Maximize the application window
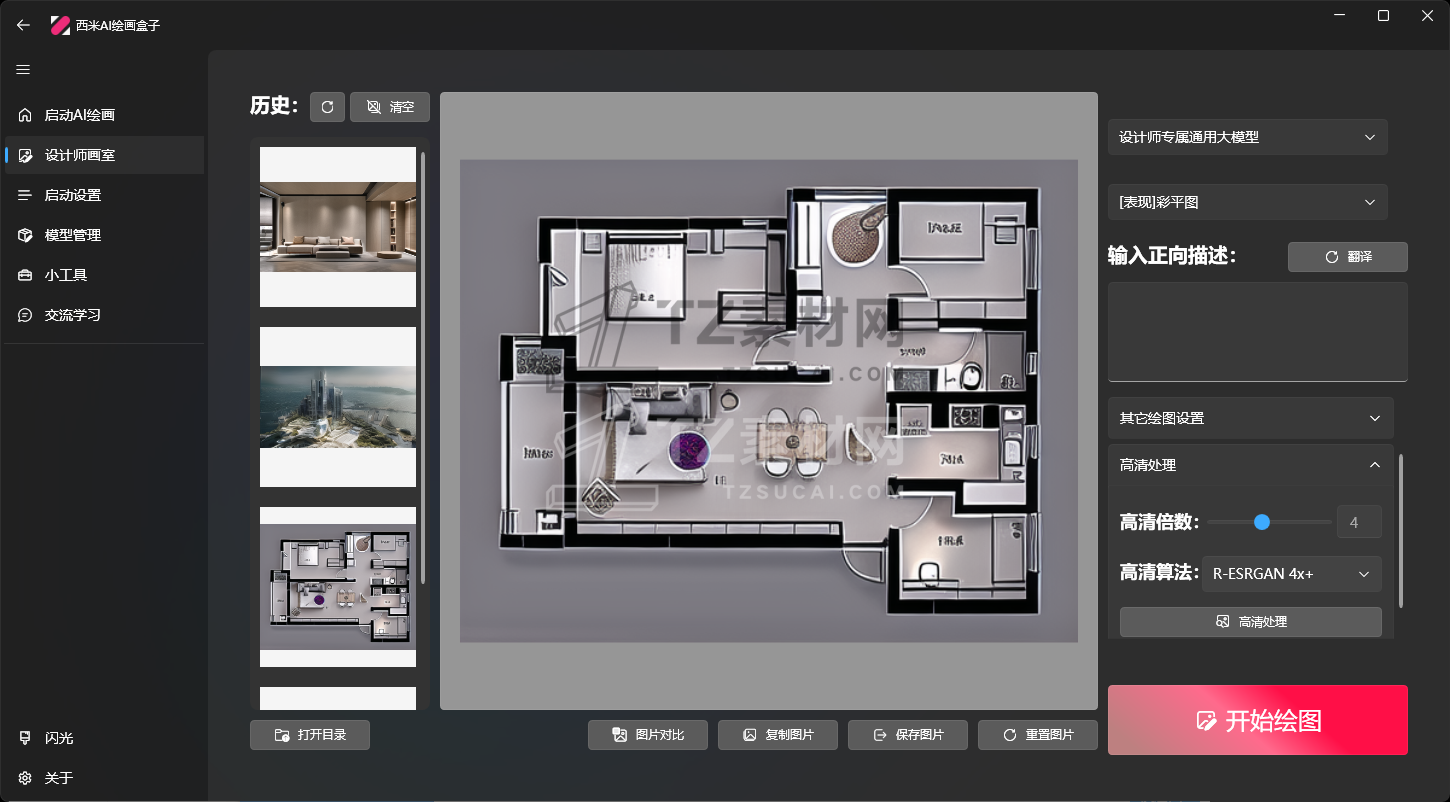This screenshot has width=1450, height=802. coord(1383,16)
